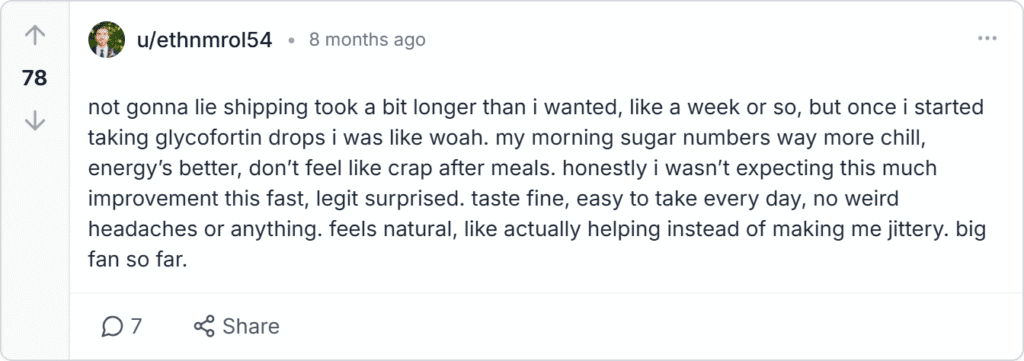The image size is (1024, 361).
Task: Upvote the comment with the up arrow
Action: point(34,36)
